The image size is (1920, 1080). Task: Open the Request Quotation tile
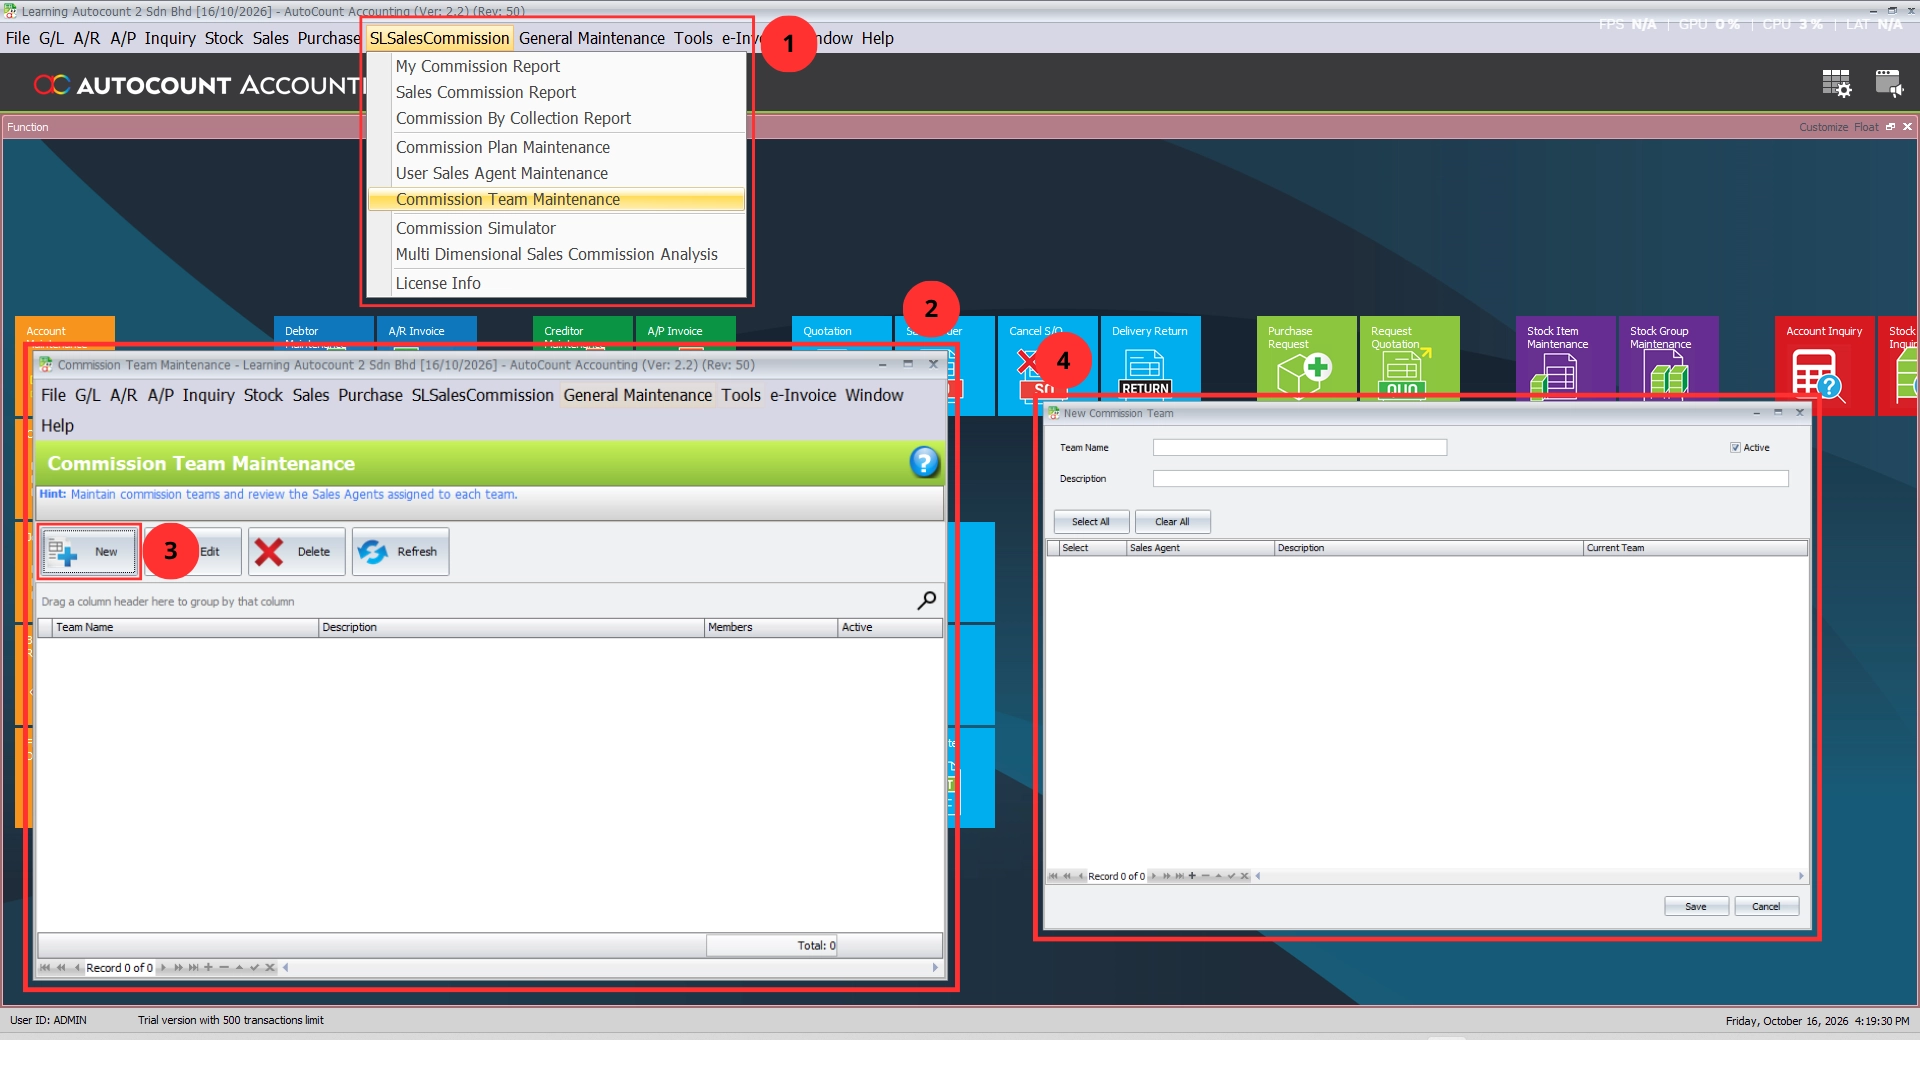(x=1409, y=360)
